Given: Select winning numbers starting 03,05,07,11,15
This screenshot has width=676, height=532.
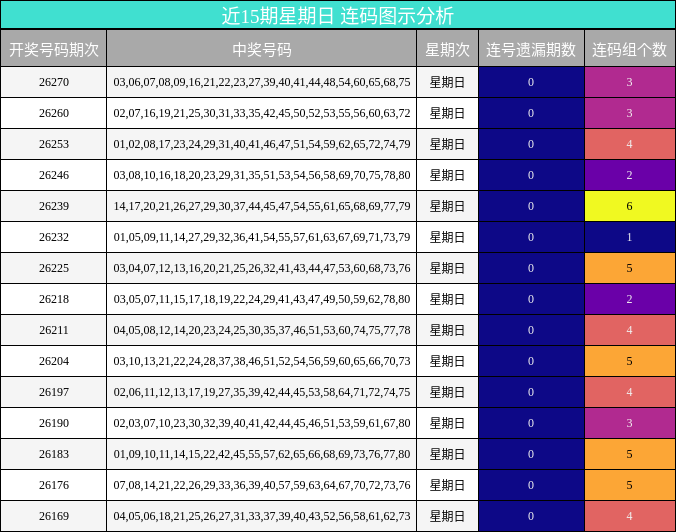Looking at the screenshot, I should coord(262,299).
